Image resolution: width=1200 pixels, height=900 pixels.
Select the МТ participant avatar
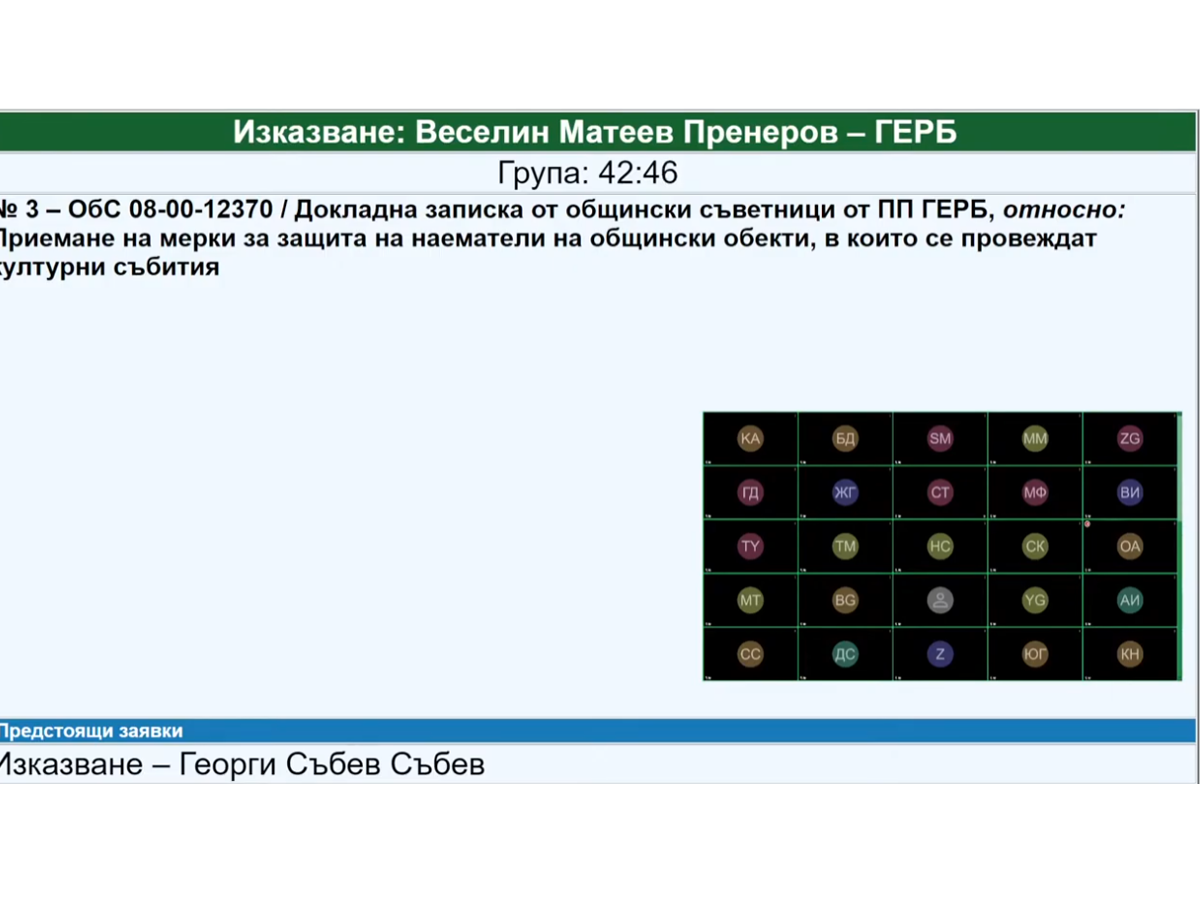pos(750,600)
